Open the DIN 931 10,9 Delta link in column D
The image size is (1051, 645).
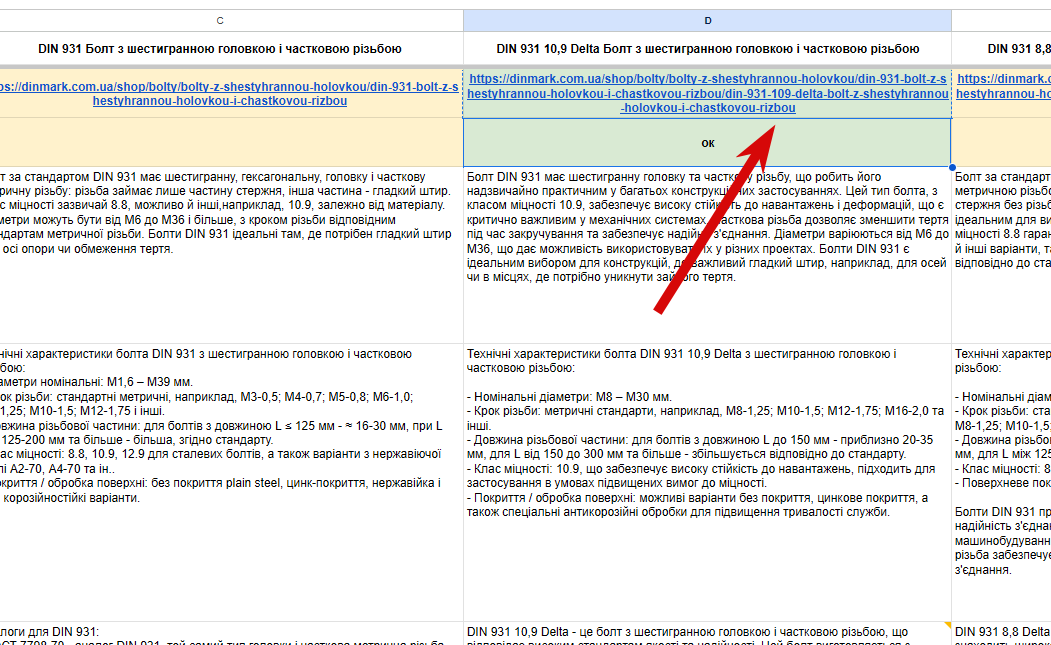707,93
